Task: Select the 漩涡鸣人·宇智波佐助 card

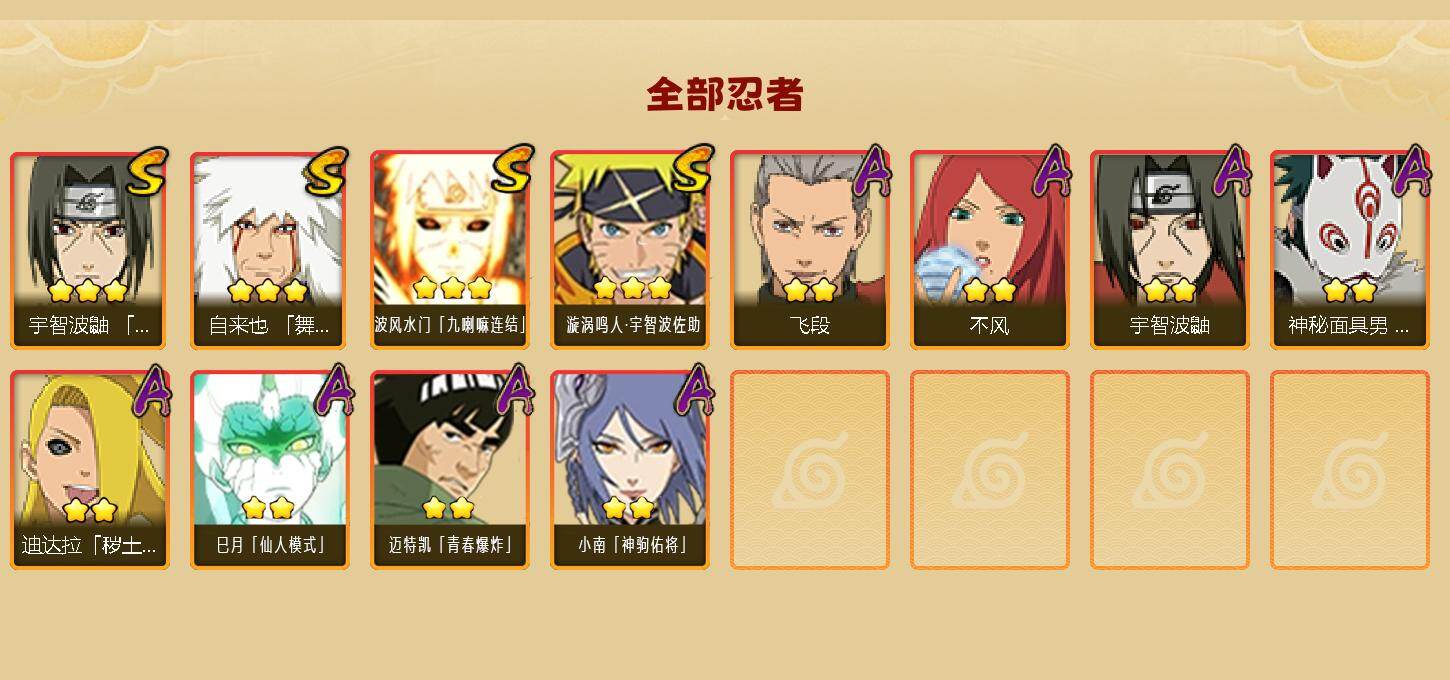Action: click(x=630, y=250)
